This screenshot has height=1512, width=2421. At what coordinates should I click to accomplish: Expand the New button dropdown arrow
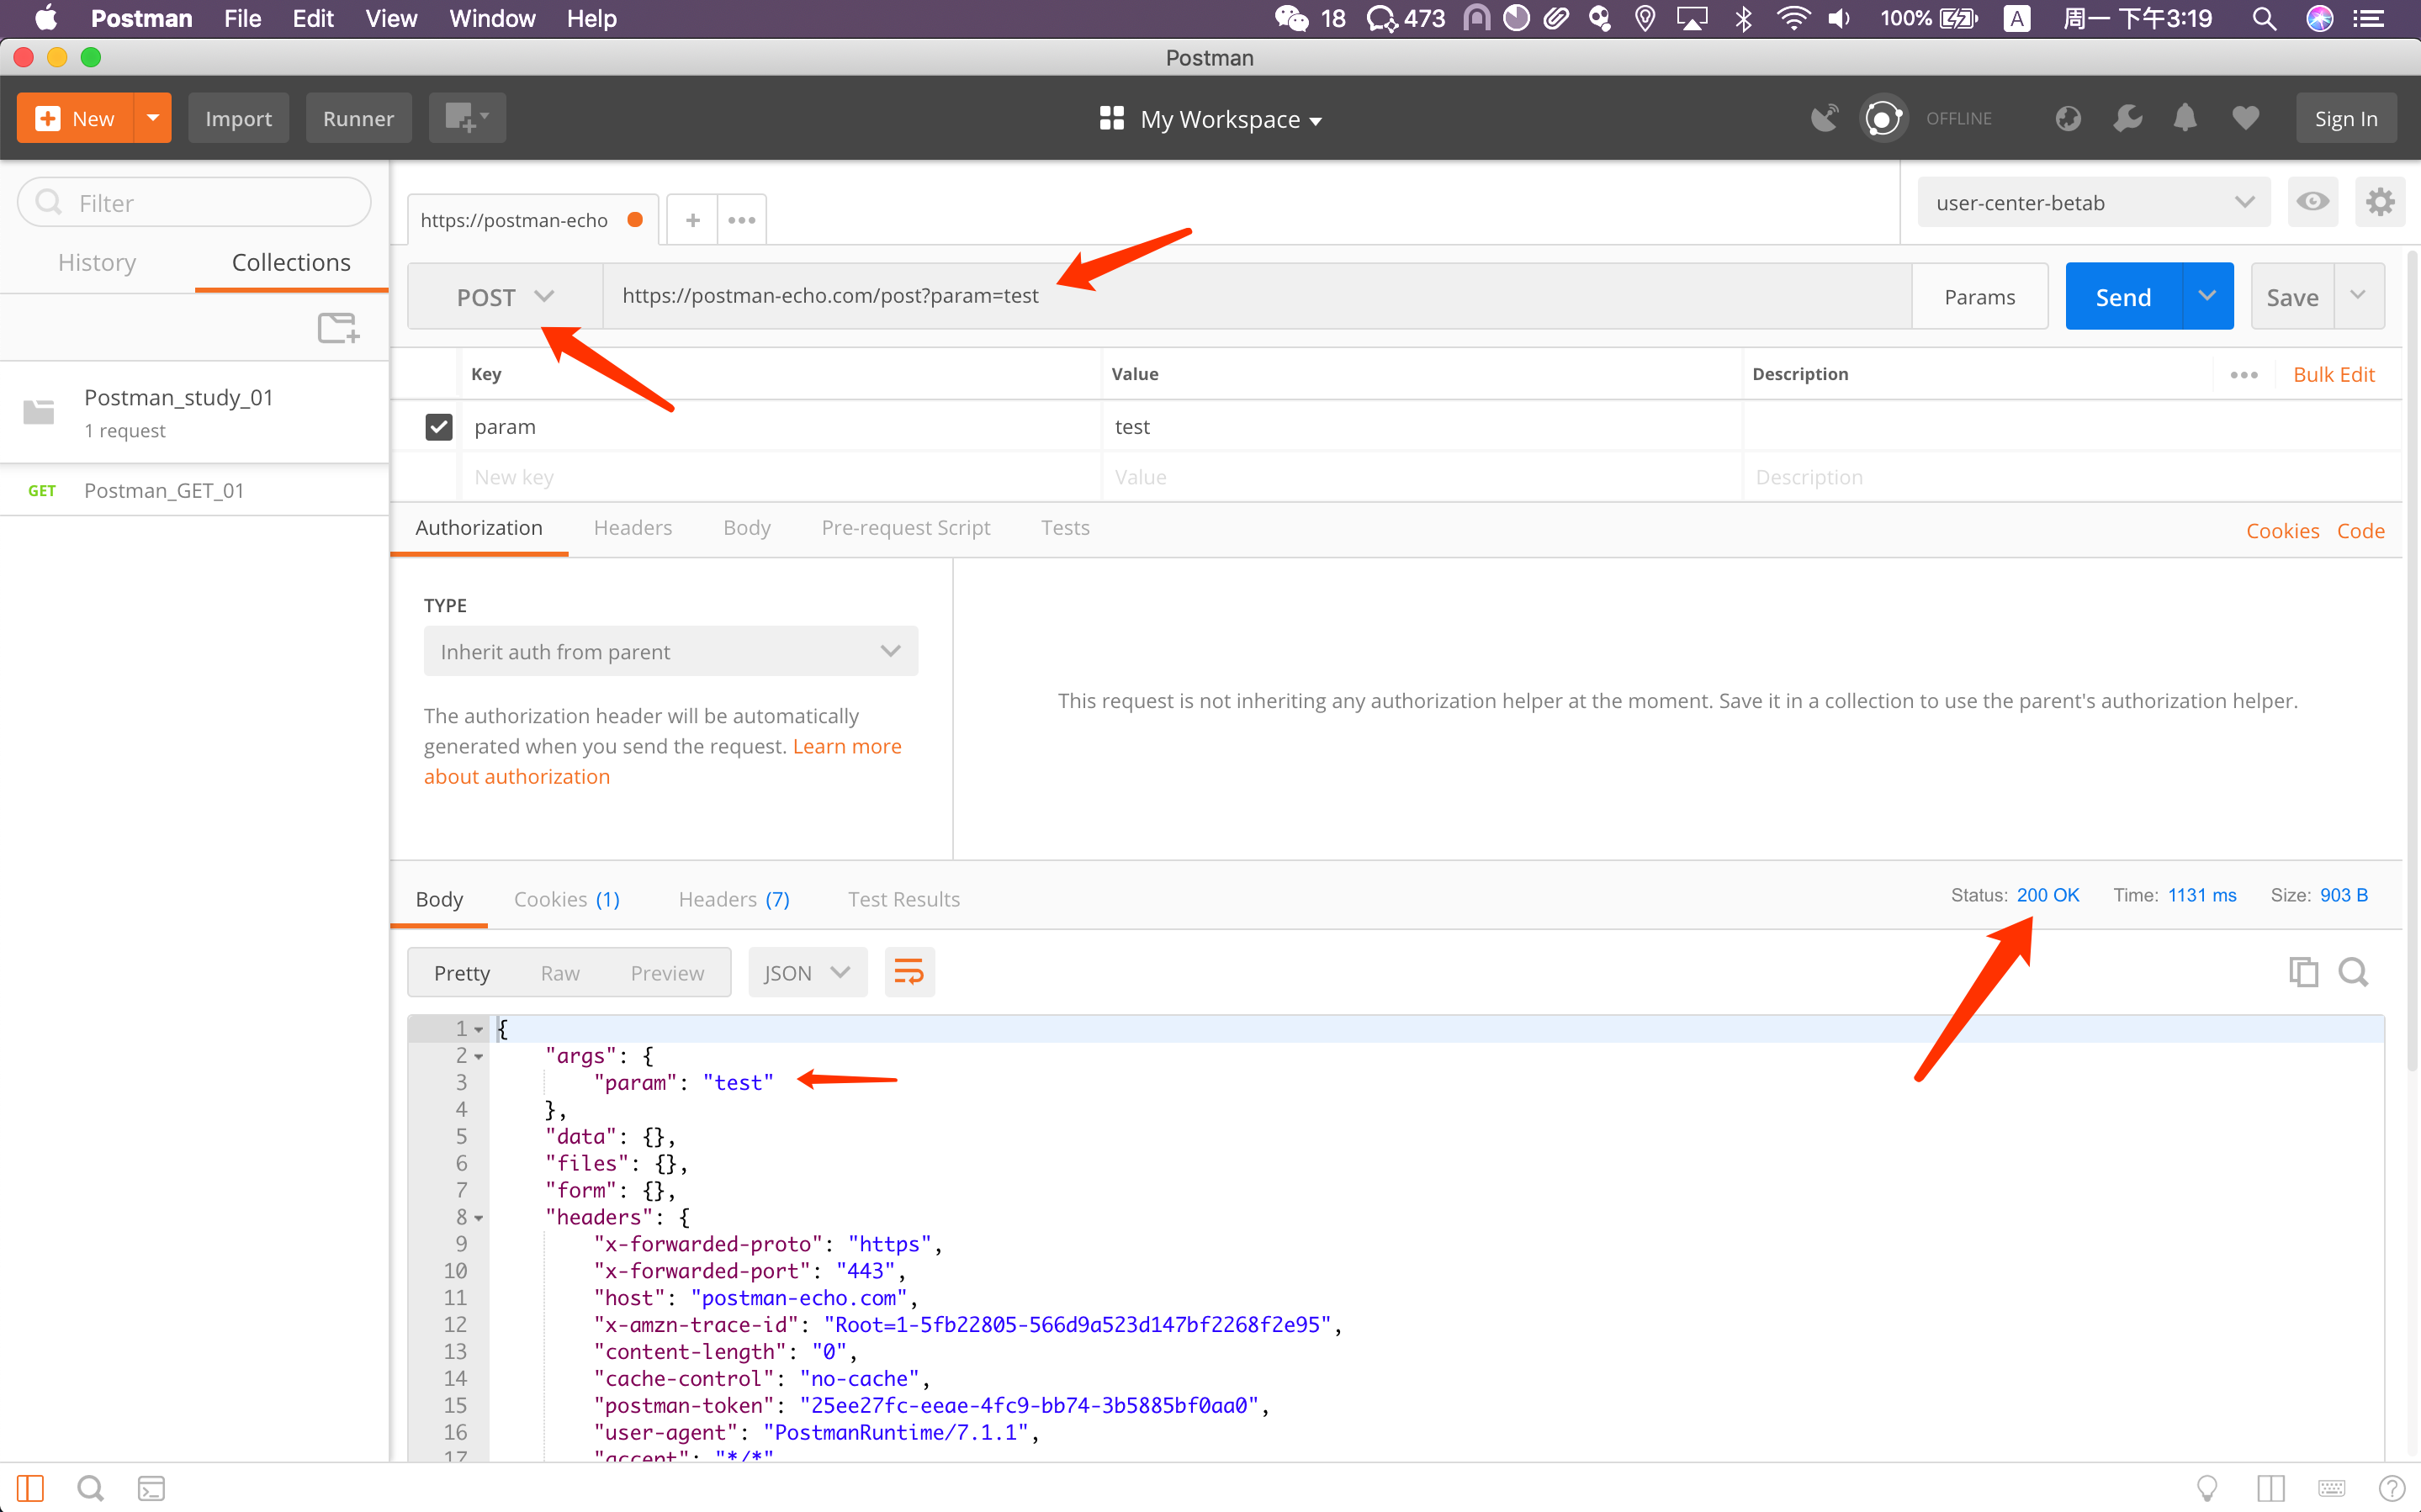(x=153, y=118)
